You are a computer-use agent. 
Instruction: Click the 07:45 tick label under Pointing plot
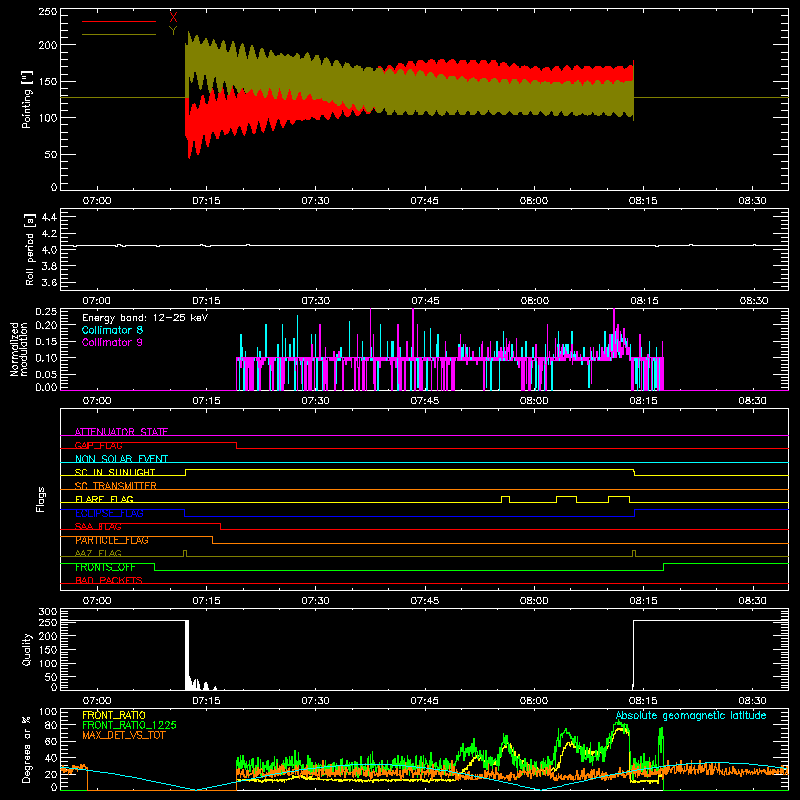[425, 201]
